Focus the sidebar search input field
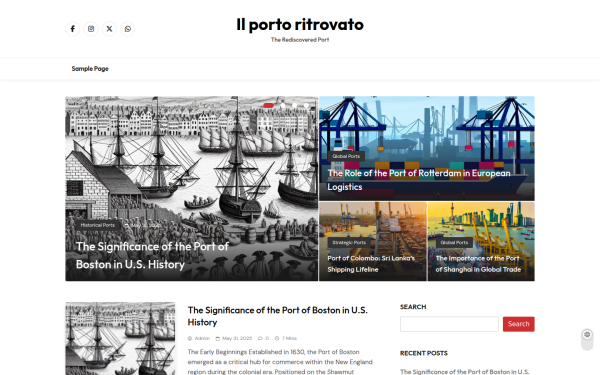The width and height of the screenshot is (600, 375). point(449,324)
